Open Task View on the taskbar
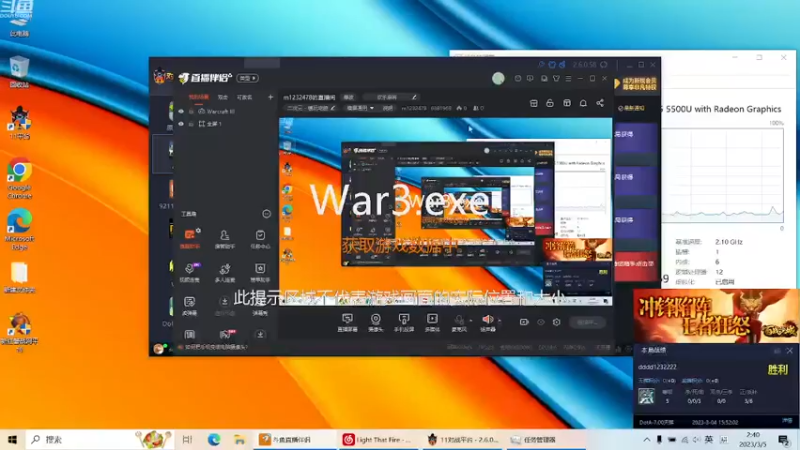Viewport: 800px width, 450px height. (x=187, y=439)
